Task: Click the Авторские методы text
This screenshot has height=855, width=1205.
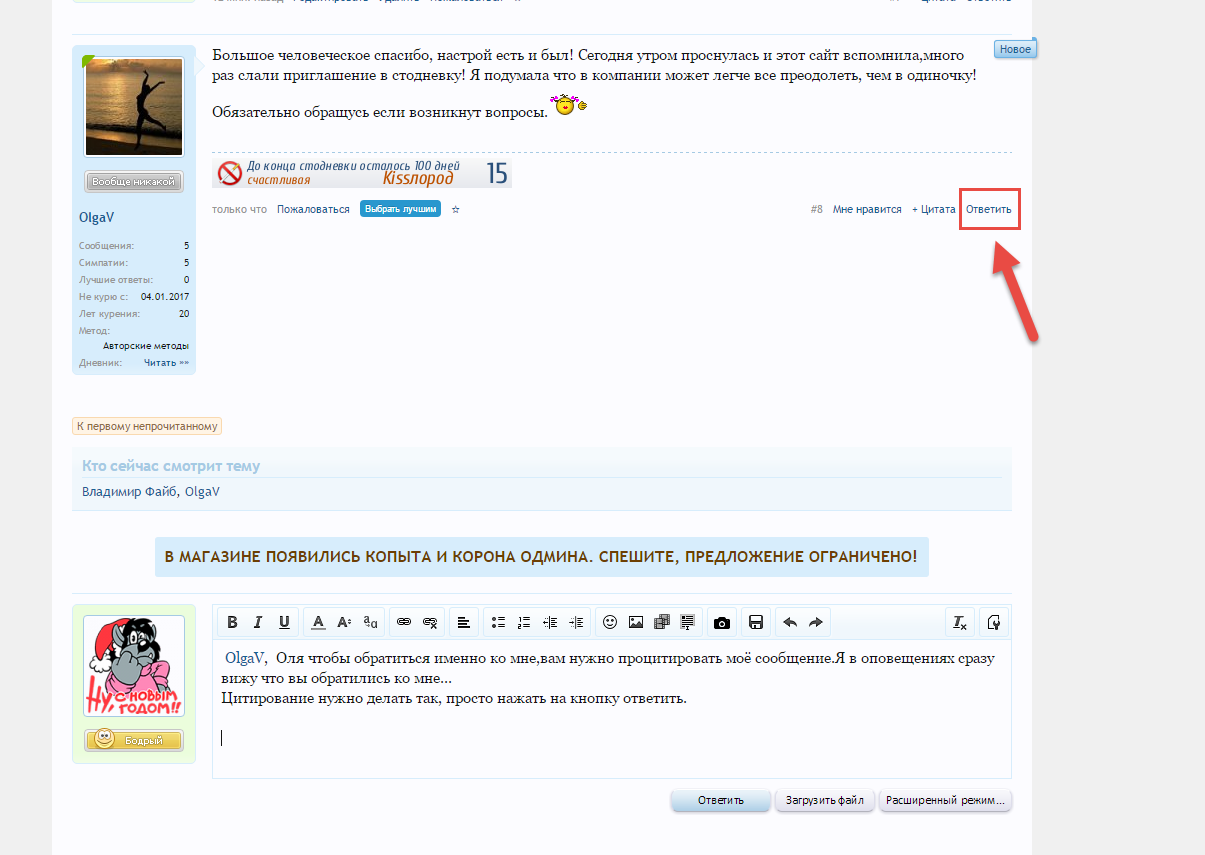Action: pyautogui.click(x=146, y=346)
